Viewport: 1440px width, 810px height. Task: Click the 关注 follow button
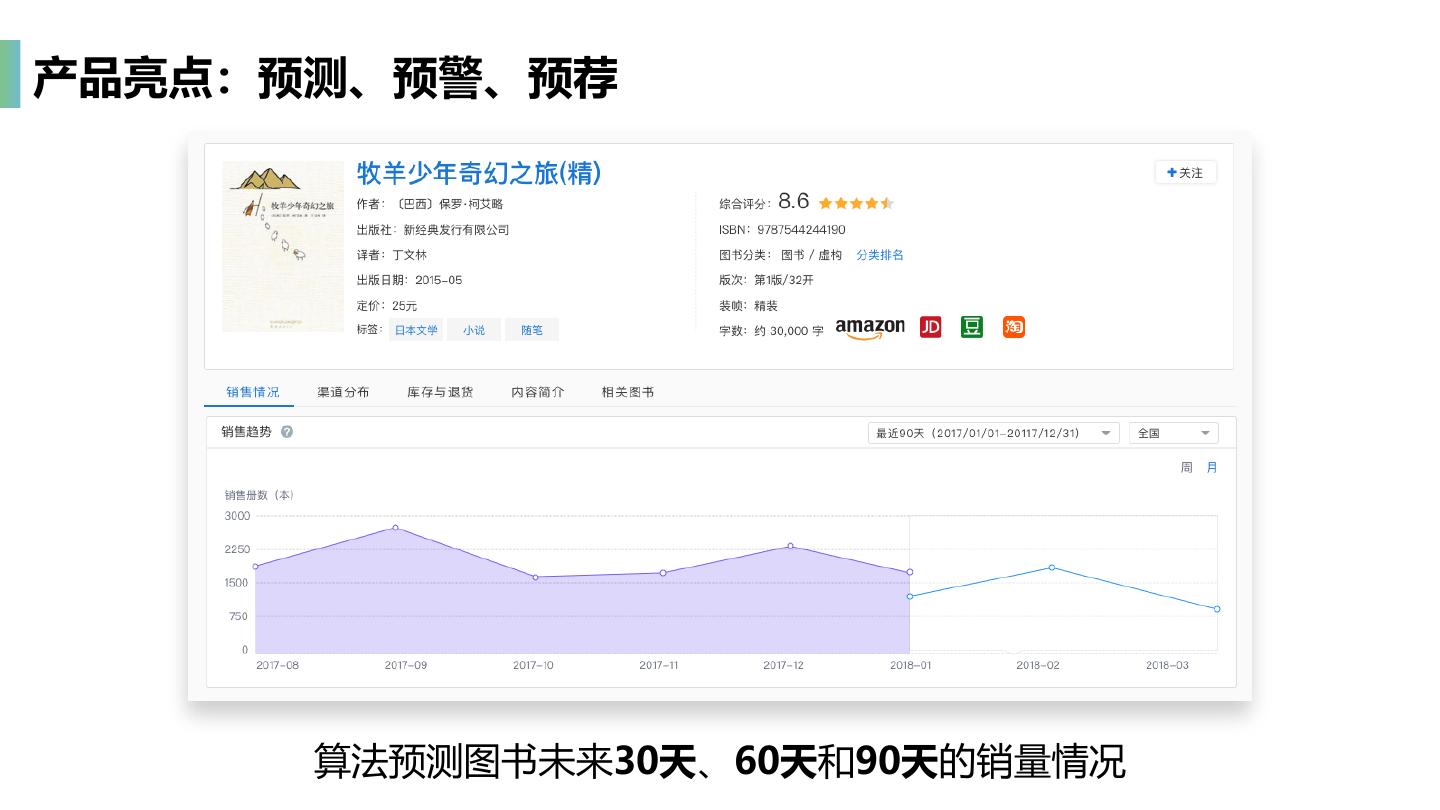point(1185,173)
